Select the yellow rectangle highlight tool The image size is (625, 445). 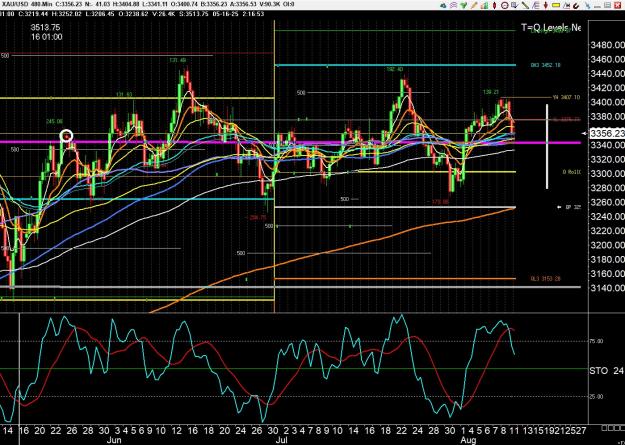pos(556,5)
